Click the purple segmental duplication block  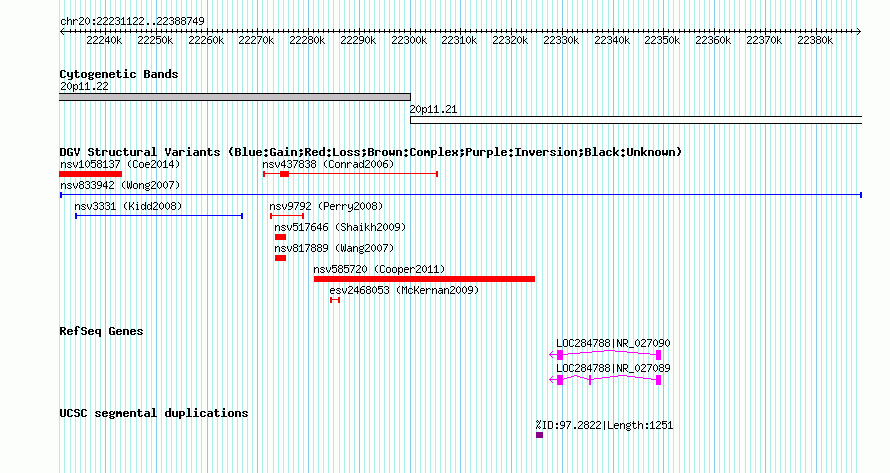coord(539,435)
